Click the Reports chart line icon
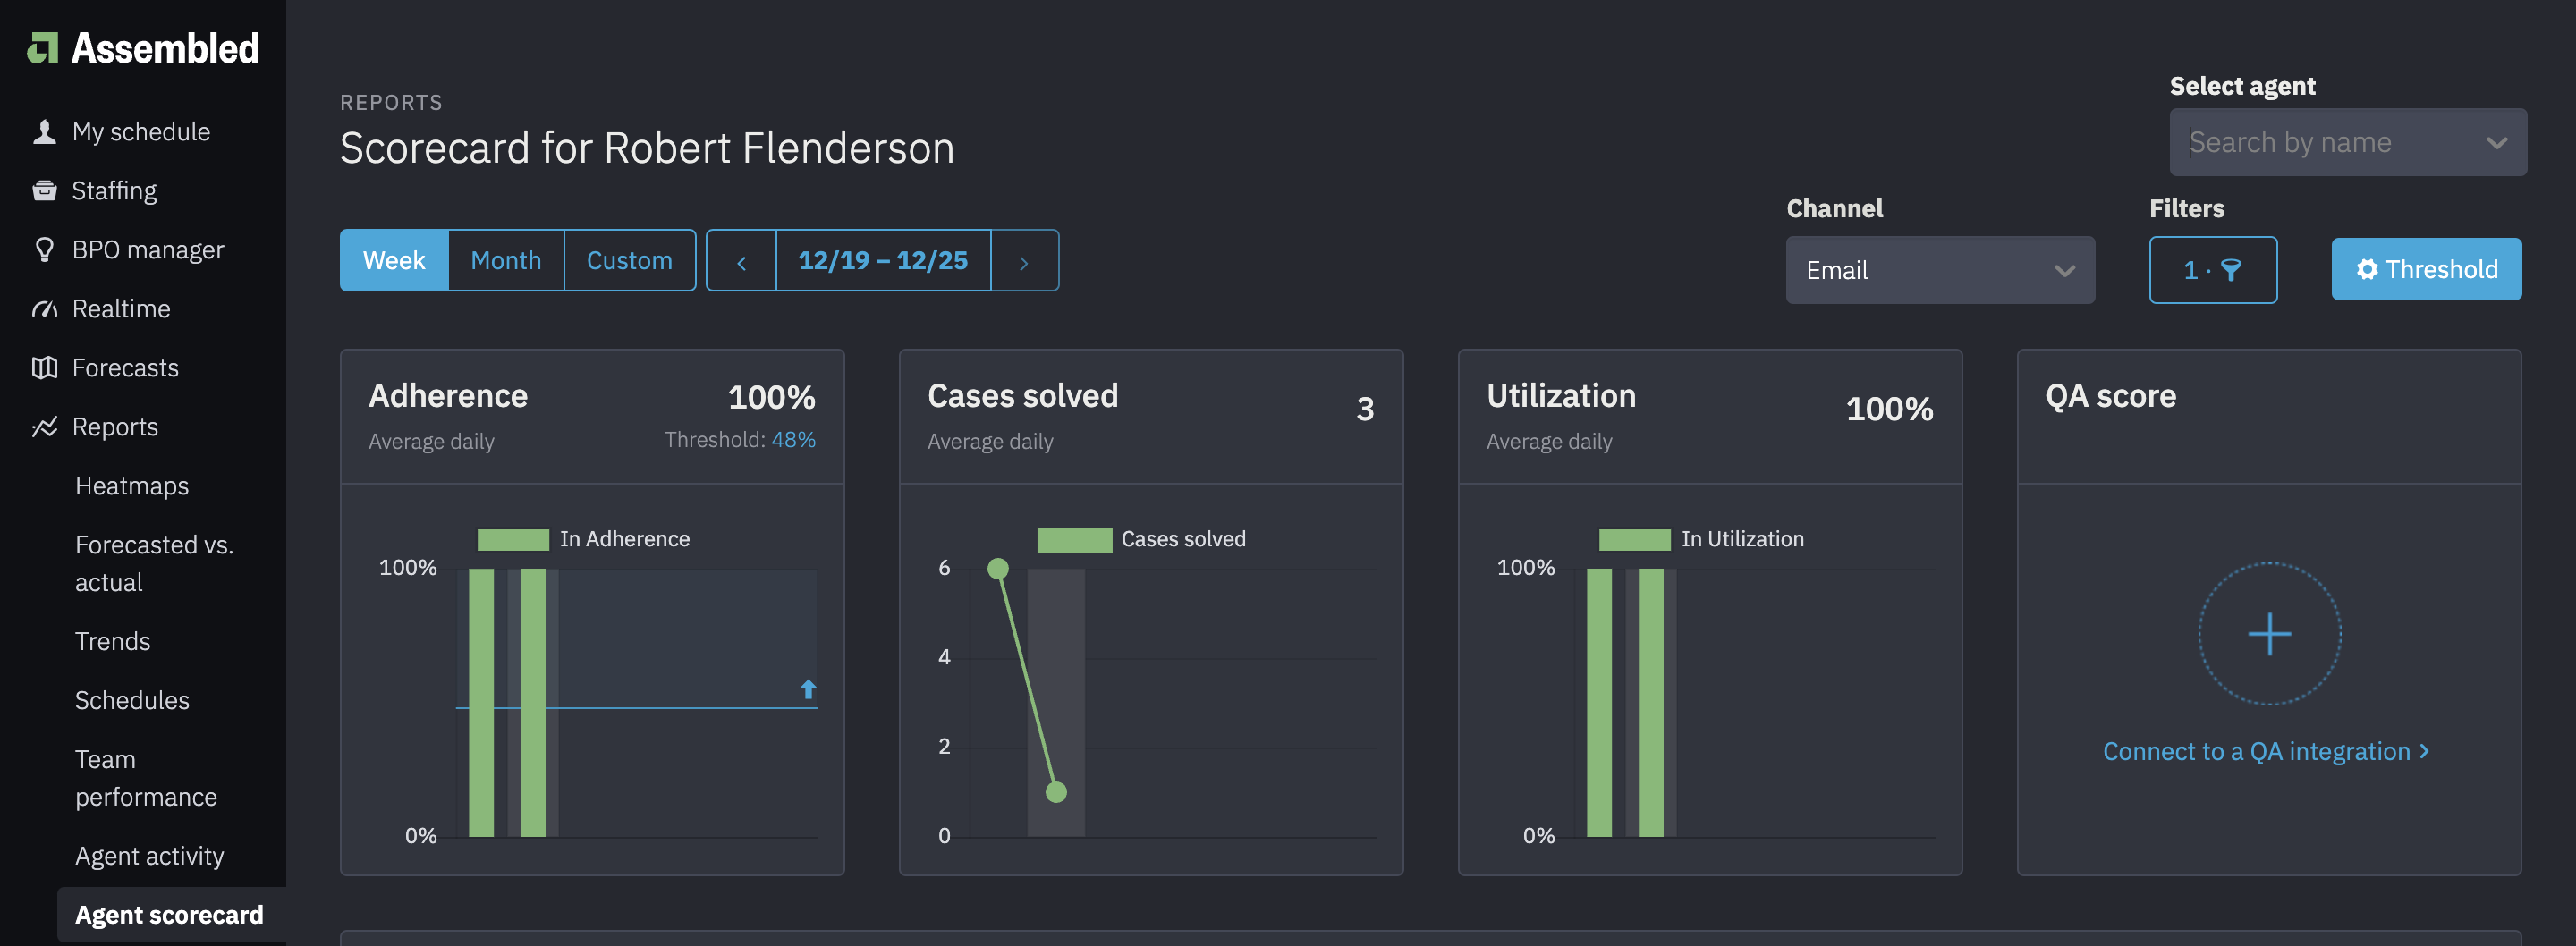 (44, 427)
